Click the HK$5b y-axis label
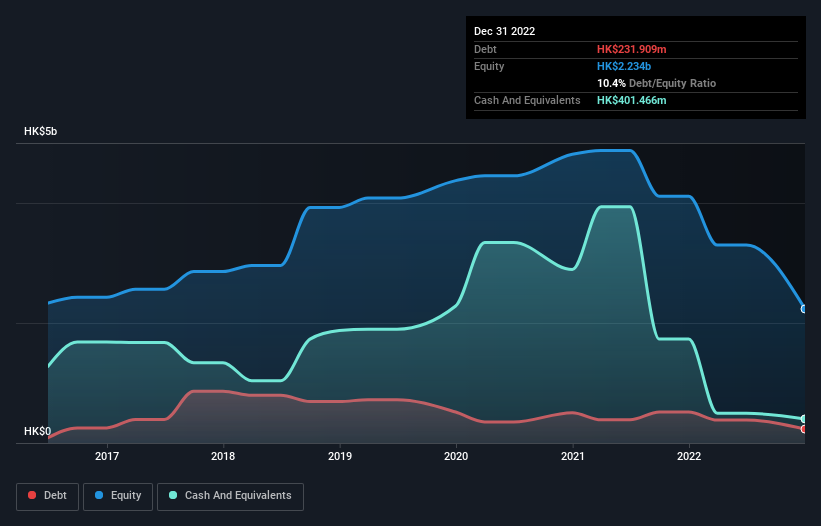Image resolution: width=821 pixels, height=526 pixels. [40, 131]
